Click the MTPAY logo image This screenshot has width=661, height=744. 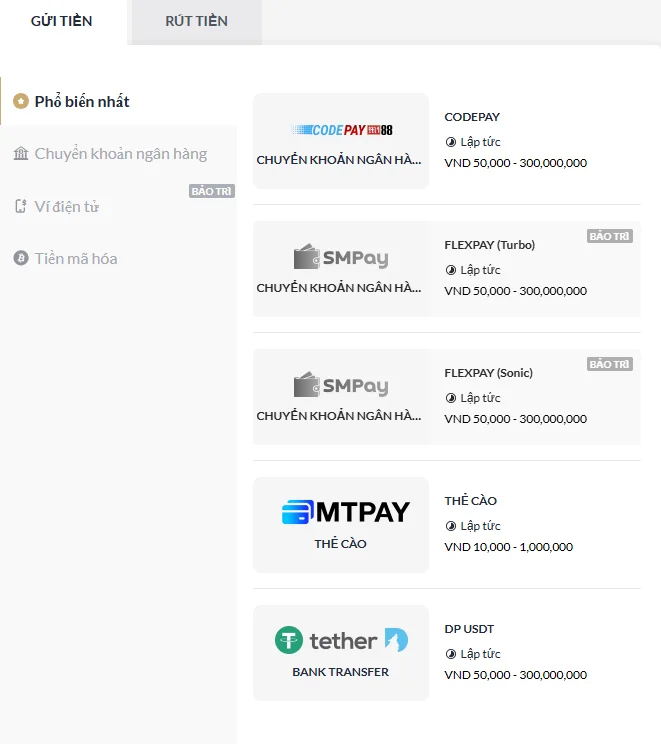click(346, 512)
